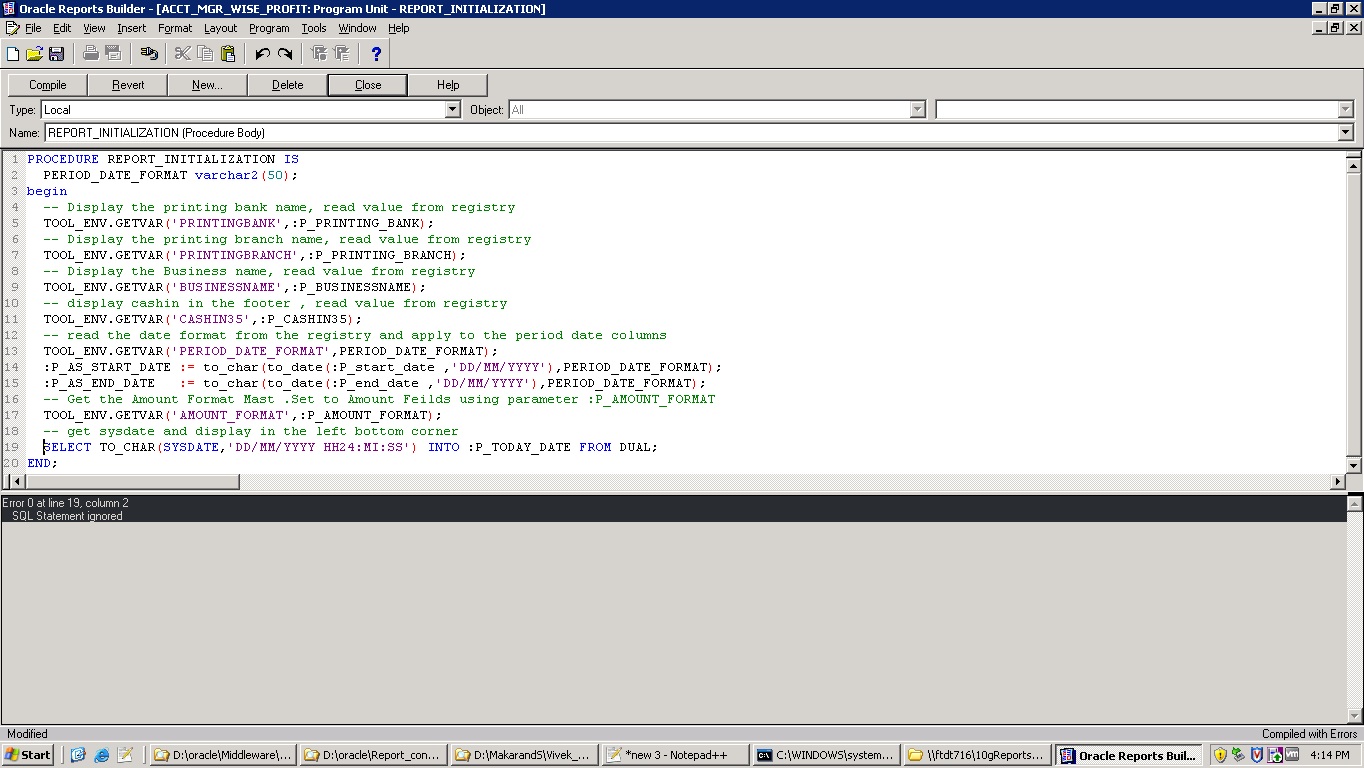
Task: Click the blue Help question mark icon
Action: point(376,54)
